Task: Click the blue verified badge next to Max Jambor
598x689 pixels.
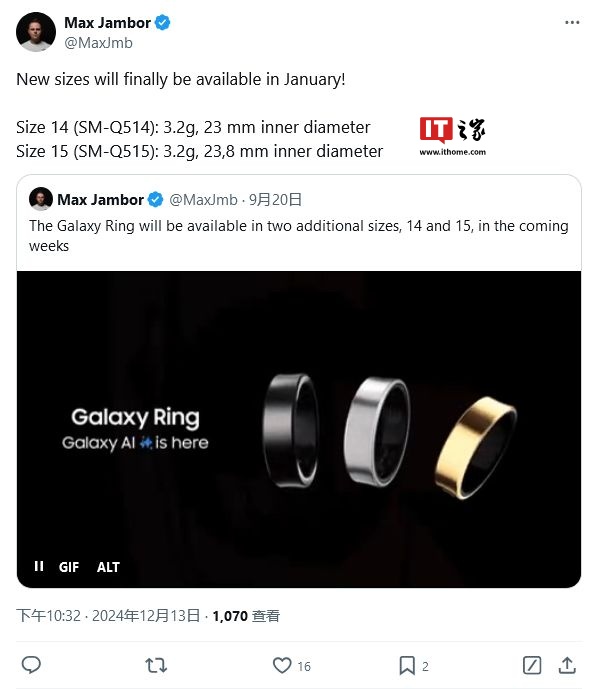Action: point(163,22)
